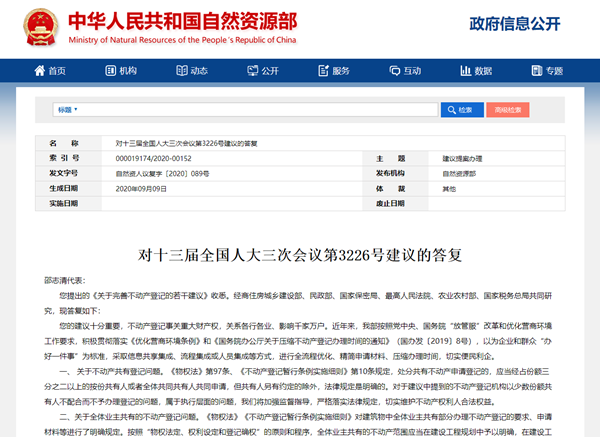Click the blue 检索 search button
This screenshot has height=437, width=600.
click(460, 110)
